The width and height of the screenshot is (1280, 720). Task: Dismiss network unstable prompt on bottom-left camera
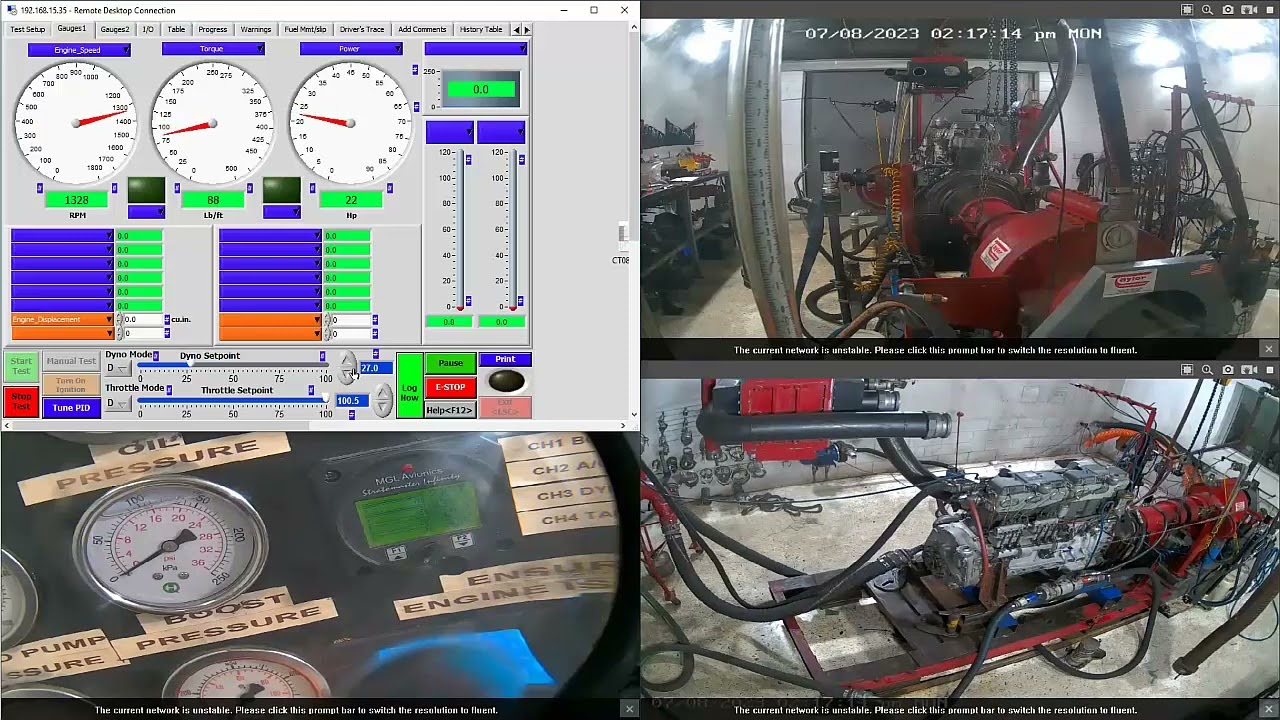tap(629, 709)
